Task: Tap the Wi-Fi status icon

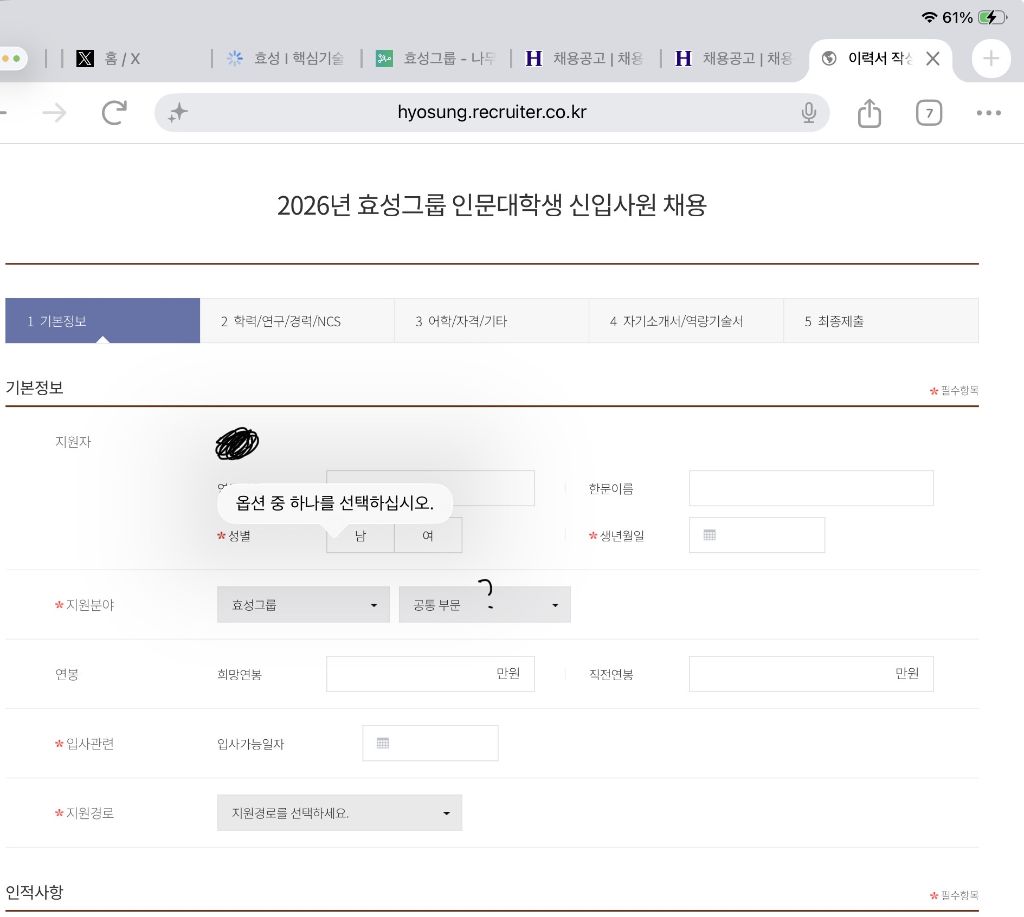Action: [929, 18]
